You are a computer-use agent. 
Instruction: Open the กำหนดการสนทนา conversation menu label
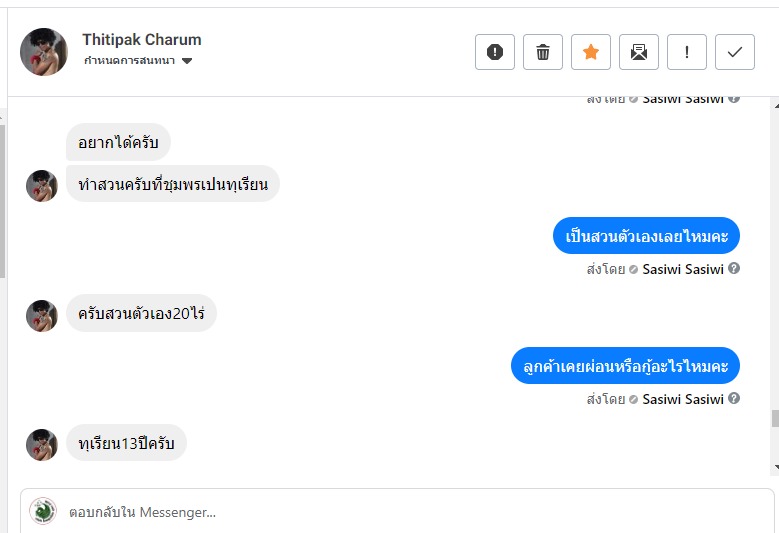[130, 62]
